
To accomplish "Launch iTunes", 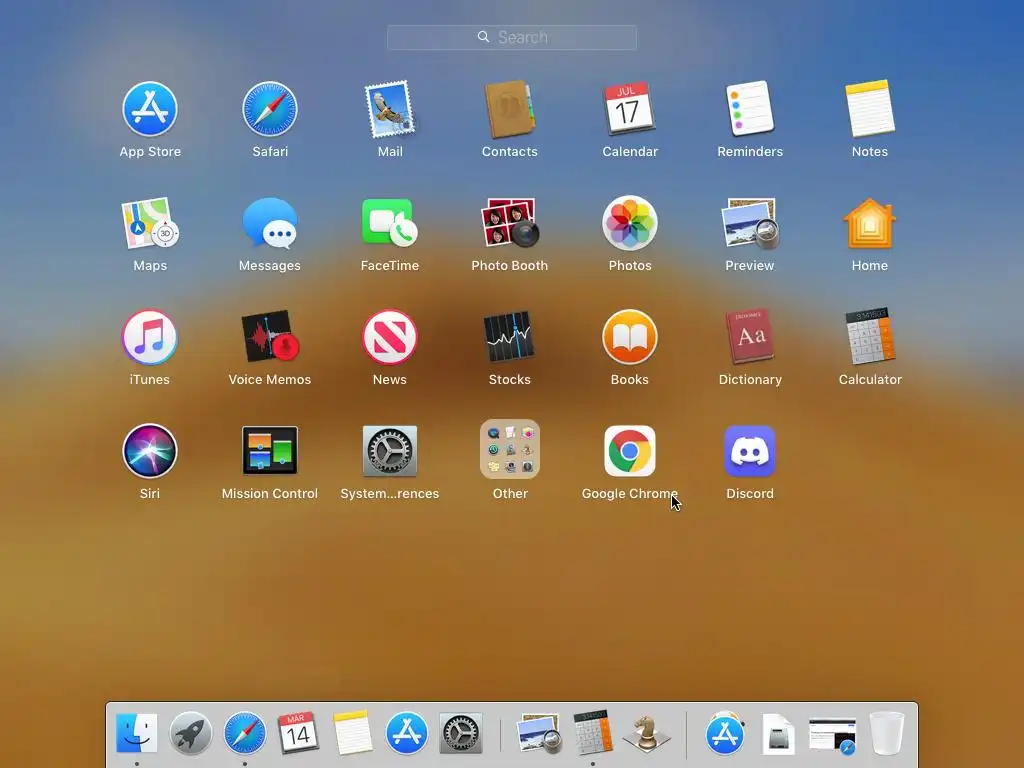I will click(150, 337).
